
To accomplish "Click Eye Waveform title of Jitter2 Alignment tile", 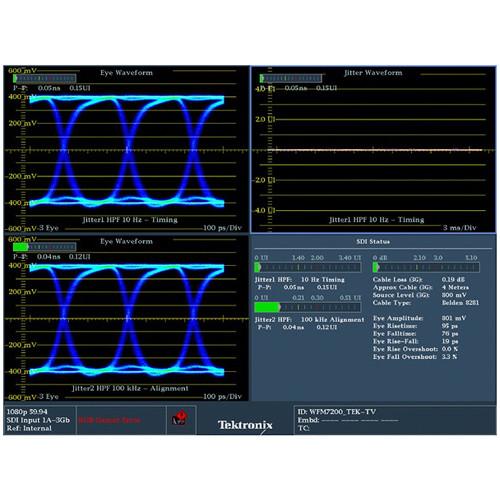I will point(126,241).
